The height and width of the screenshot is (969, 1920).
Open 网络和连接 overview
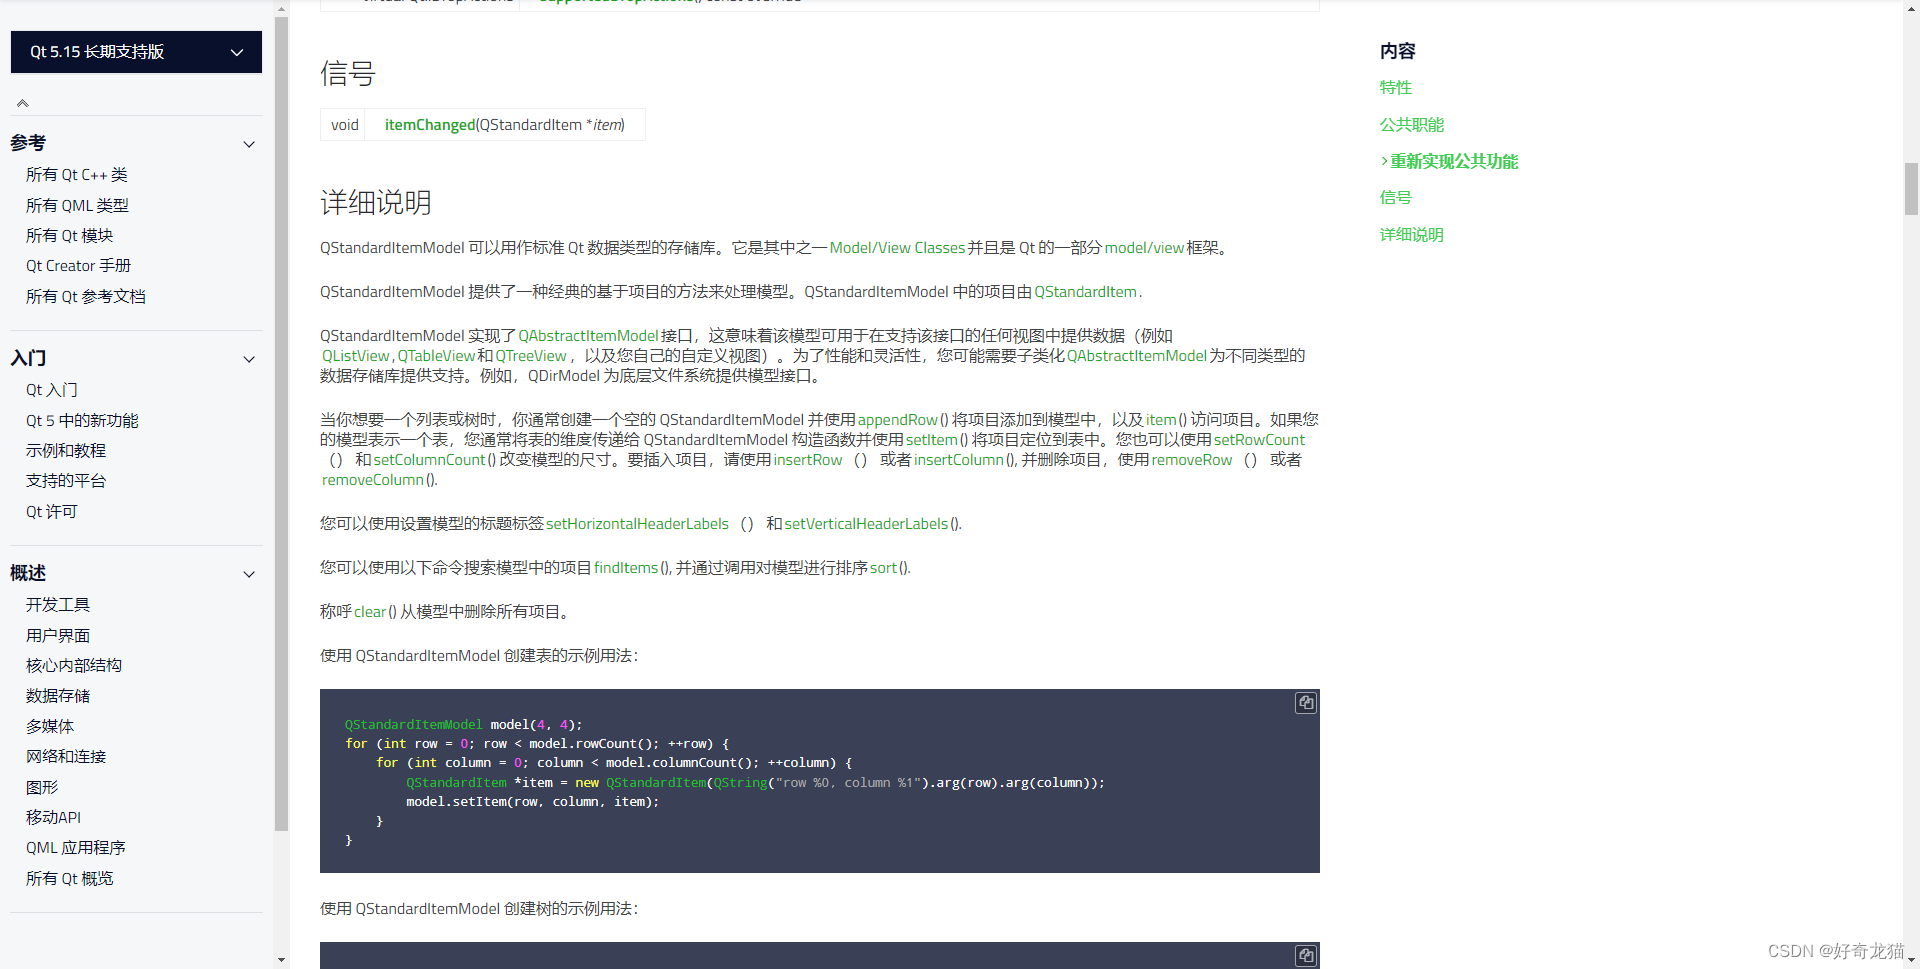(65, 757)
